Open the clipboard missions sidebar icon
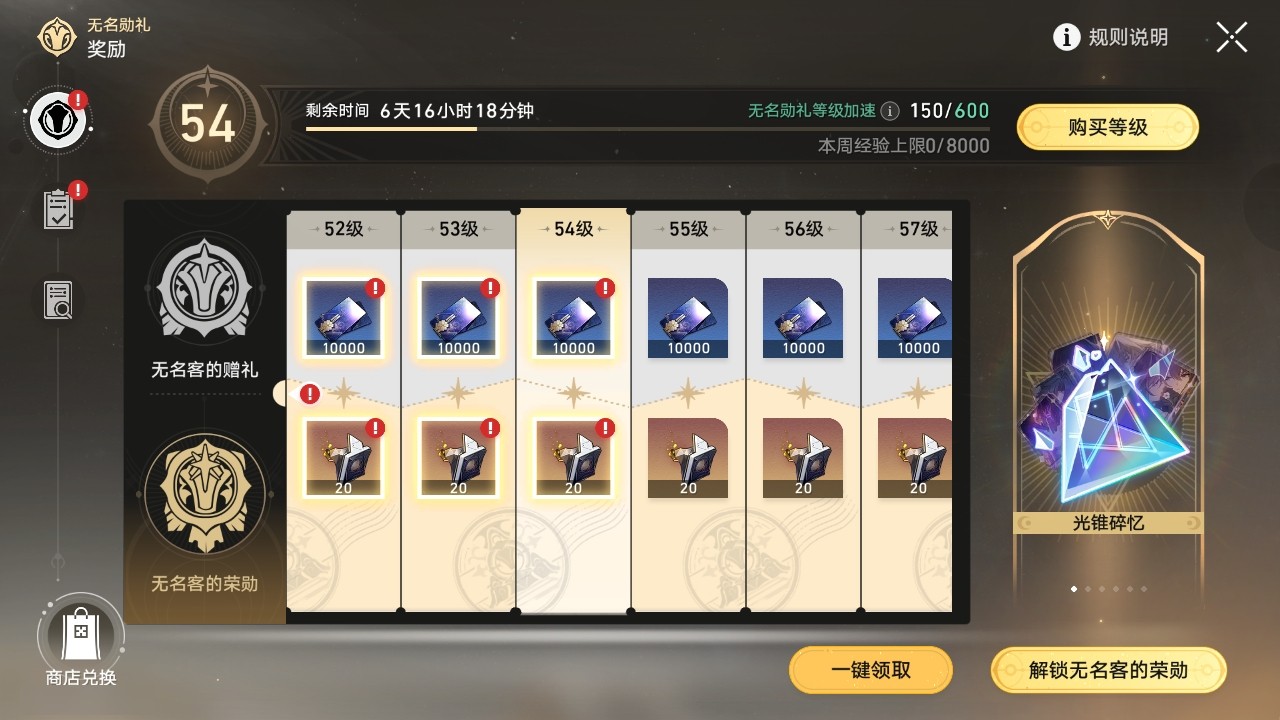Image resolution: width=1280 pixels, height=720 pixels. [59, 208]
